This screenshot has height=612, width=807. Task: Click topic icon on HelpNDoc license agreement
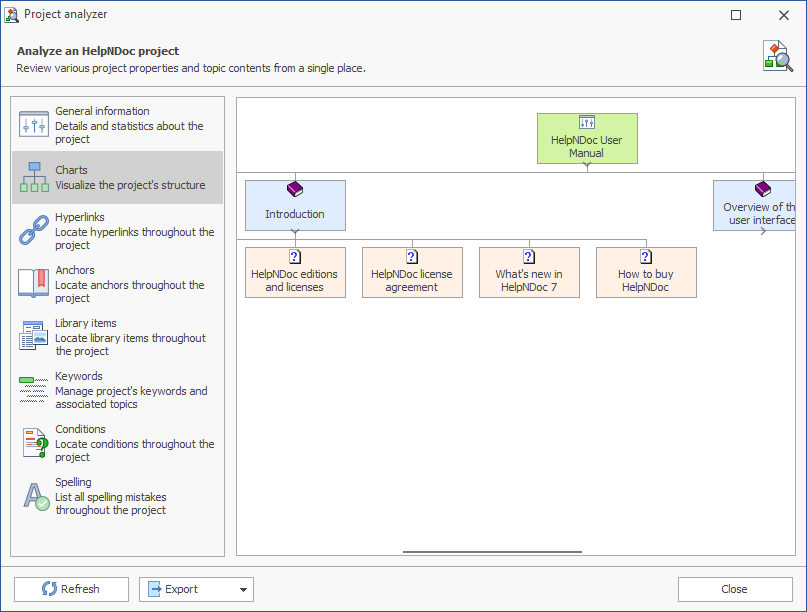point(412,256)
